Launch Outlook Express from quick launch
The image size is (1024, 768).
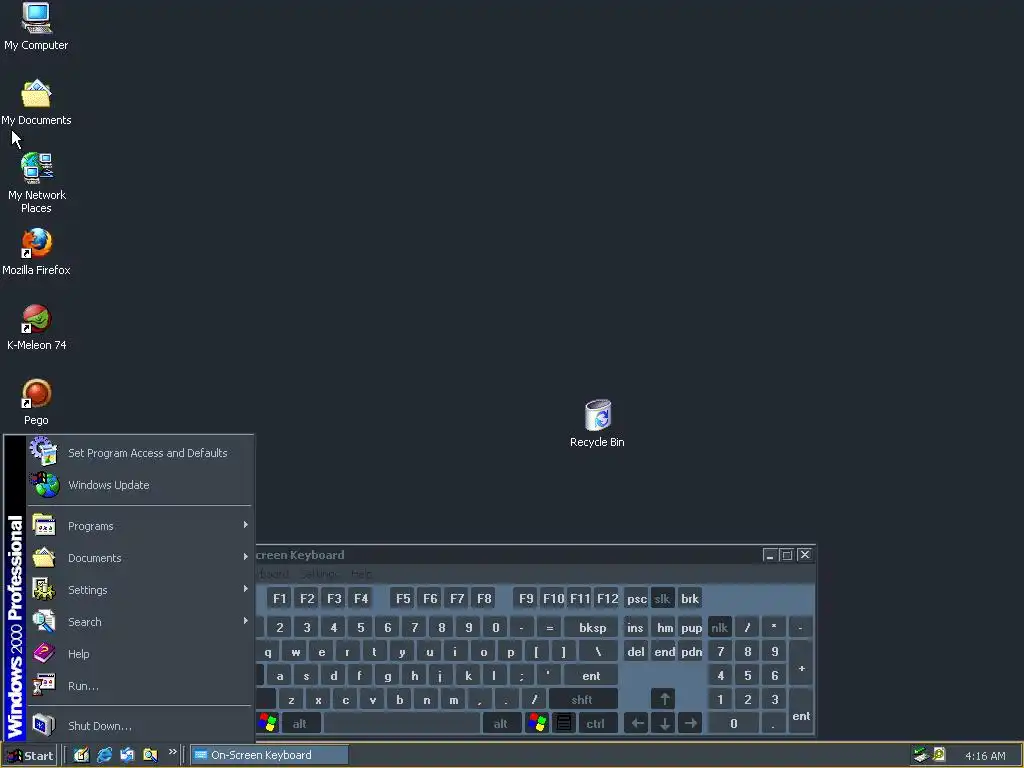127,755
